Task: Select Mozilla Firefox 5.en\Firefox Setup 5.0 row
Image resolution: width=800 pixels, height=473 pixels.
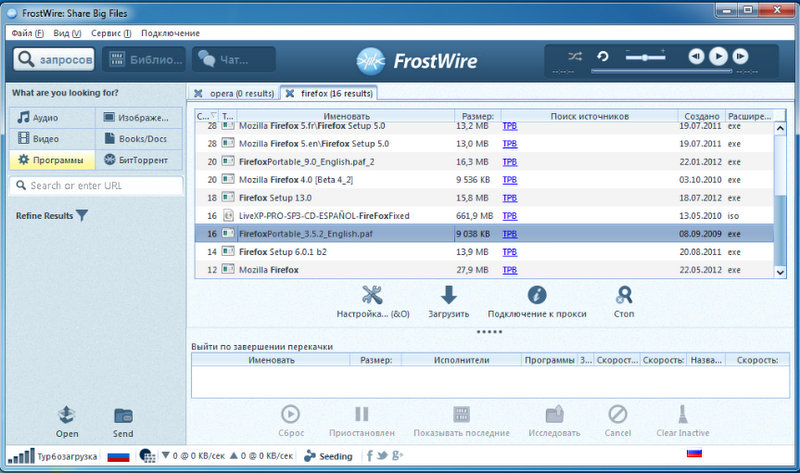Action: (x=484, y=144)
